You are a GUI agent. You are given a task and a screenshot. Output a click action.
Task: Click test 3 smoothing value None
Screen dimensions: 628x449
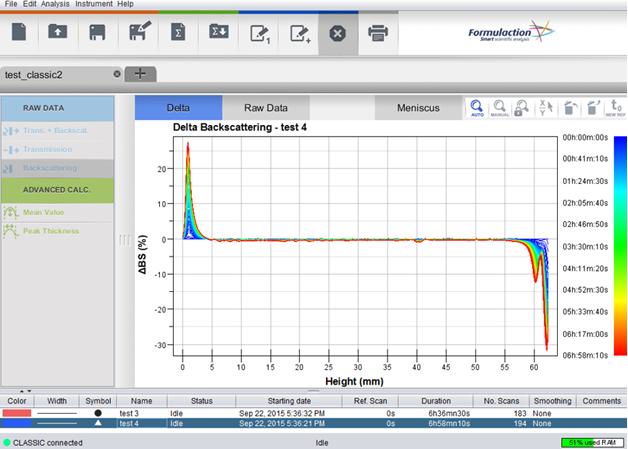click(542, 413)
